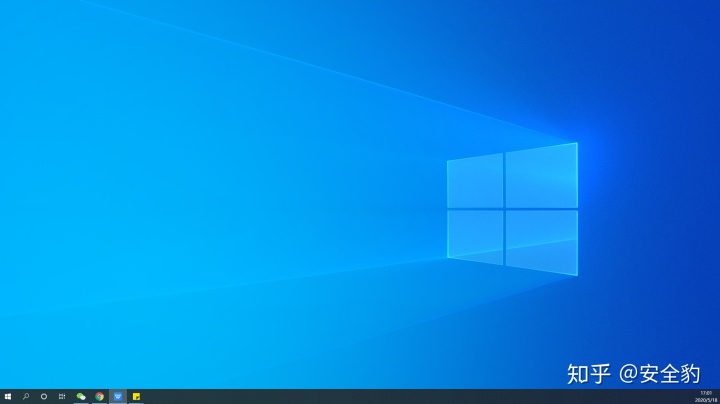The image size is (720, 404).
Task: Launch Cortana from the circle icon
Action: tap(44, 396)
